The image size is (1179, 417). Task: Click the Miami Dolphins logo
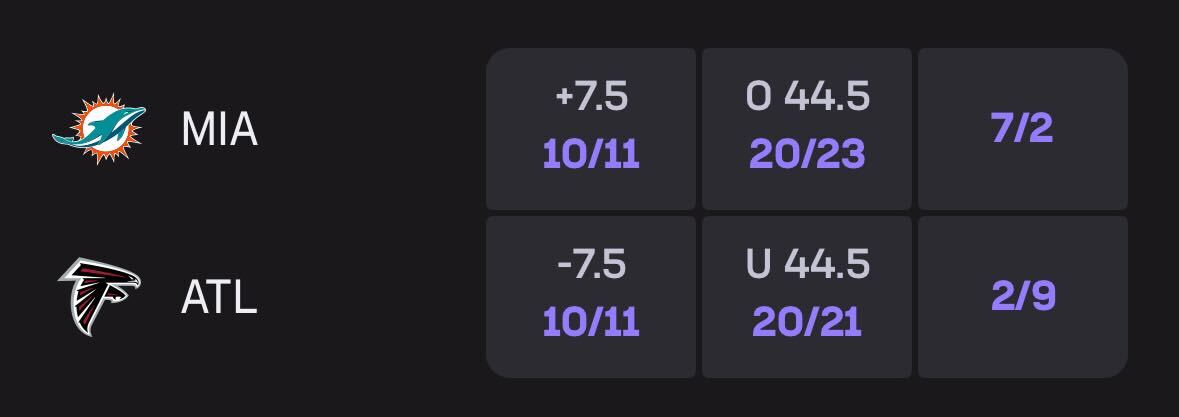98,129
